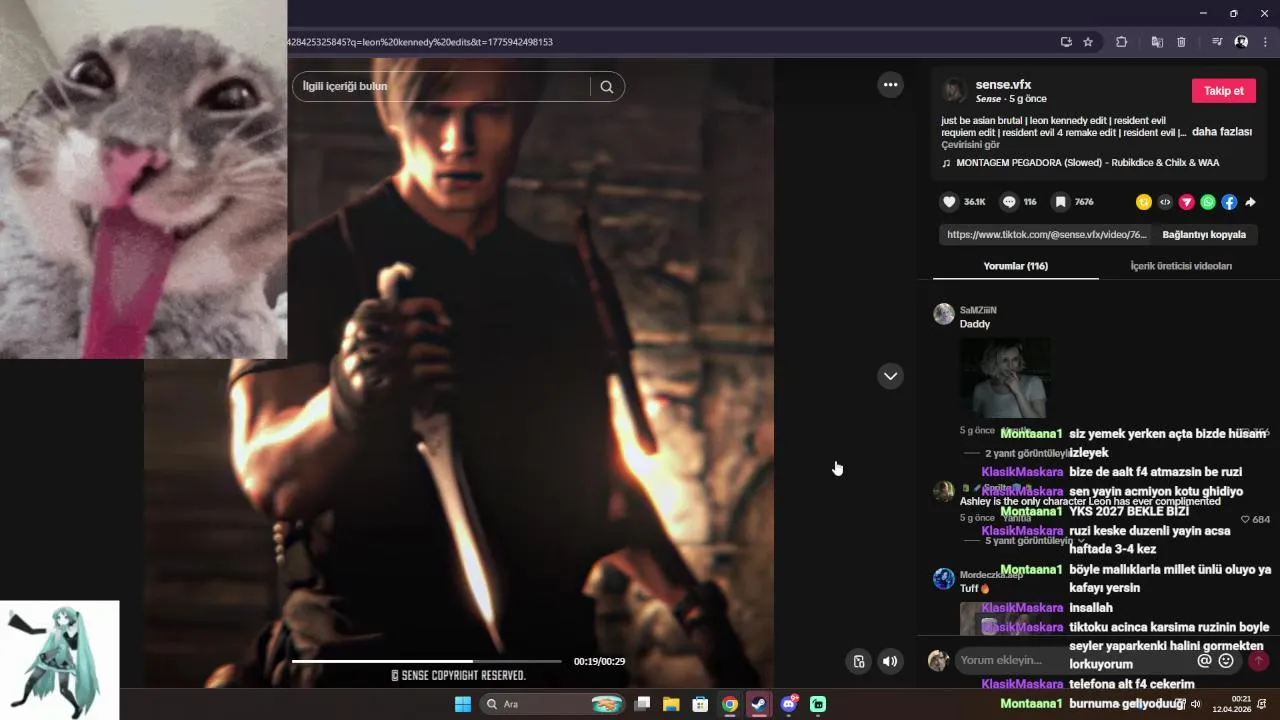
Task: See the translation via Çevirisini gör
Action: [x=970, y=145]
